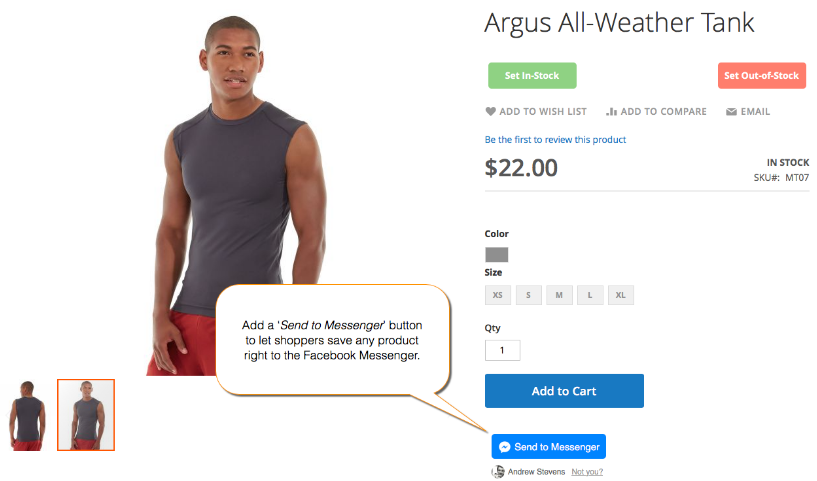Pick the gray color swatch

[497, 254]
